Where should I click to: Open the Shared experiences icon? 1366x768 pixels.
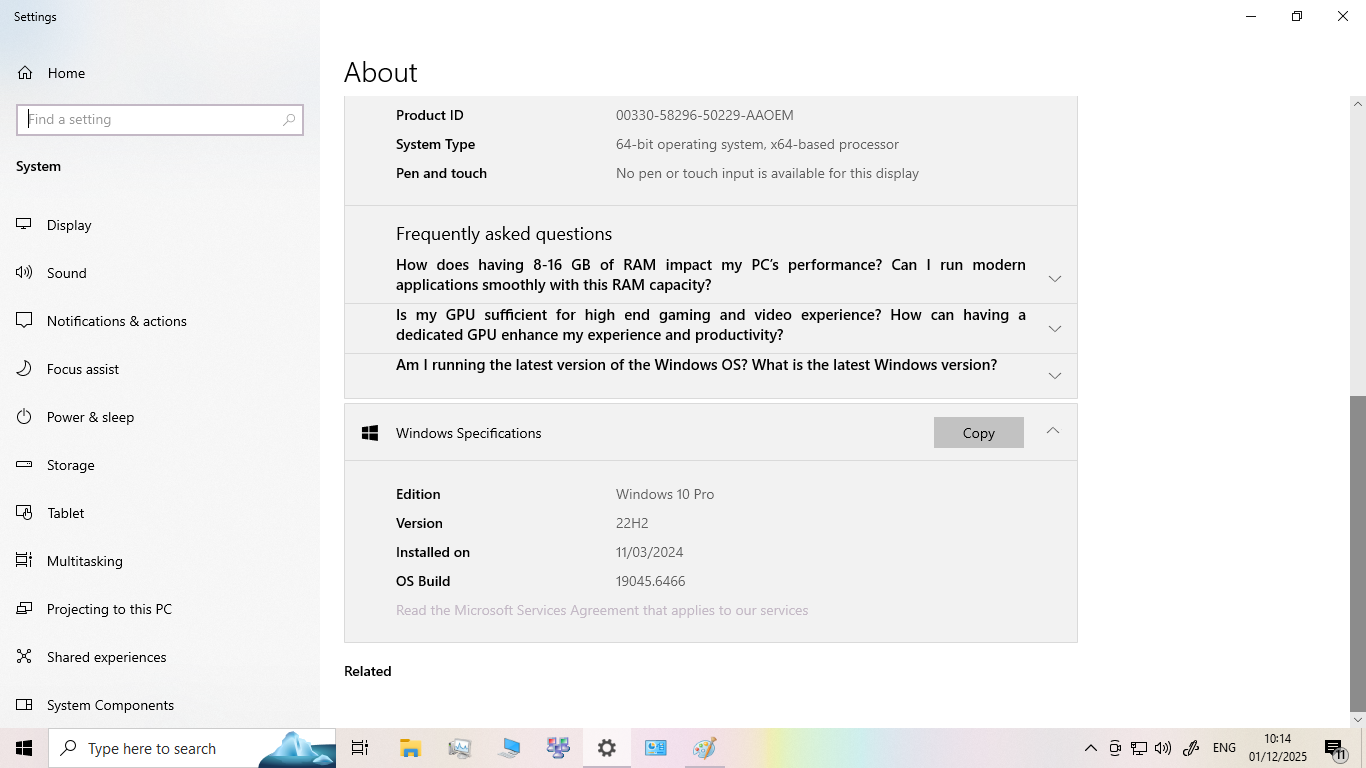[25, 657]
